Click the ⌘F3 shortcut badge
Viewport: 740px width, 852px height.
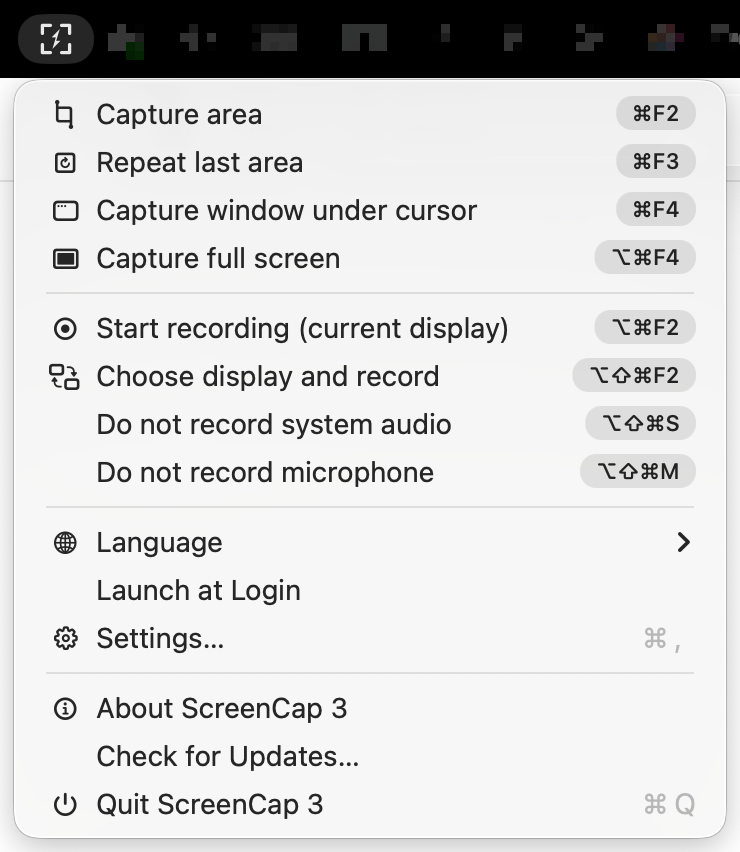[x=656, y=161]
